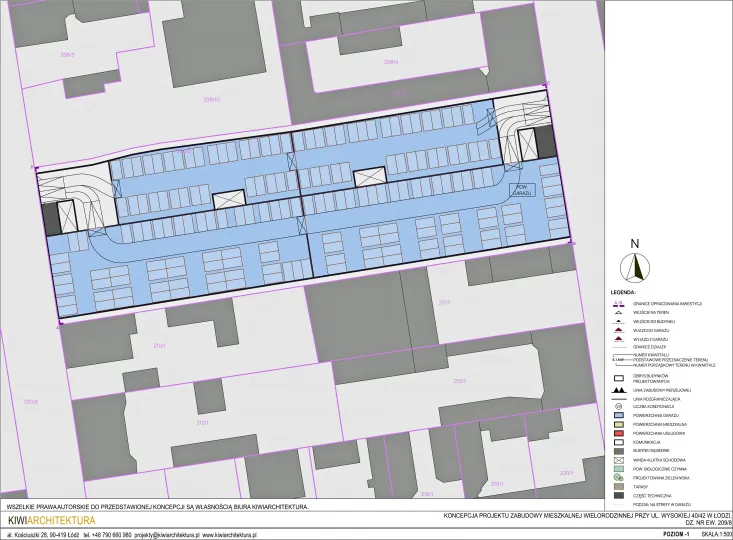The image size is (733, 540).
Task: Click the 'Wejście na teren' legend symbol
Action: click(x=618, y=312)
